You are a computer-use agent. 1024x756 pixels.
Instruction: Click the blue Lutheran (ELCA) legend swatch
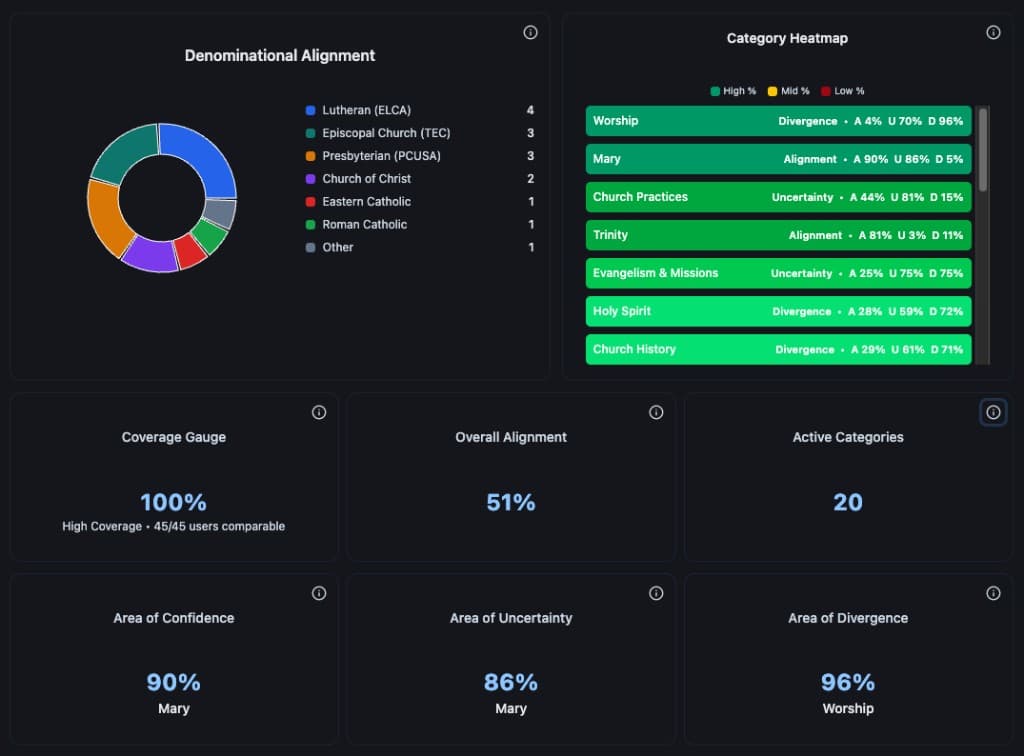(x=311, y=110)
